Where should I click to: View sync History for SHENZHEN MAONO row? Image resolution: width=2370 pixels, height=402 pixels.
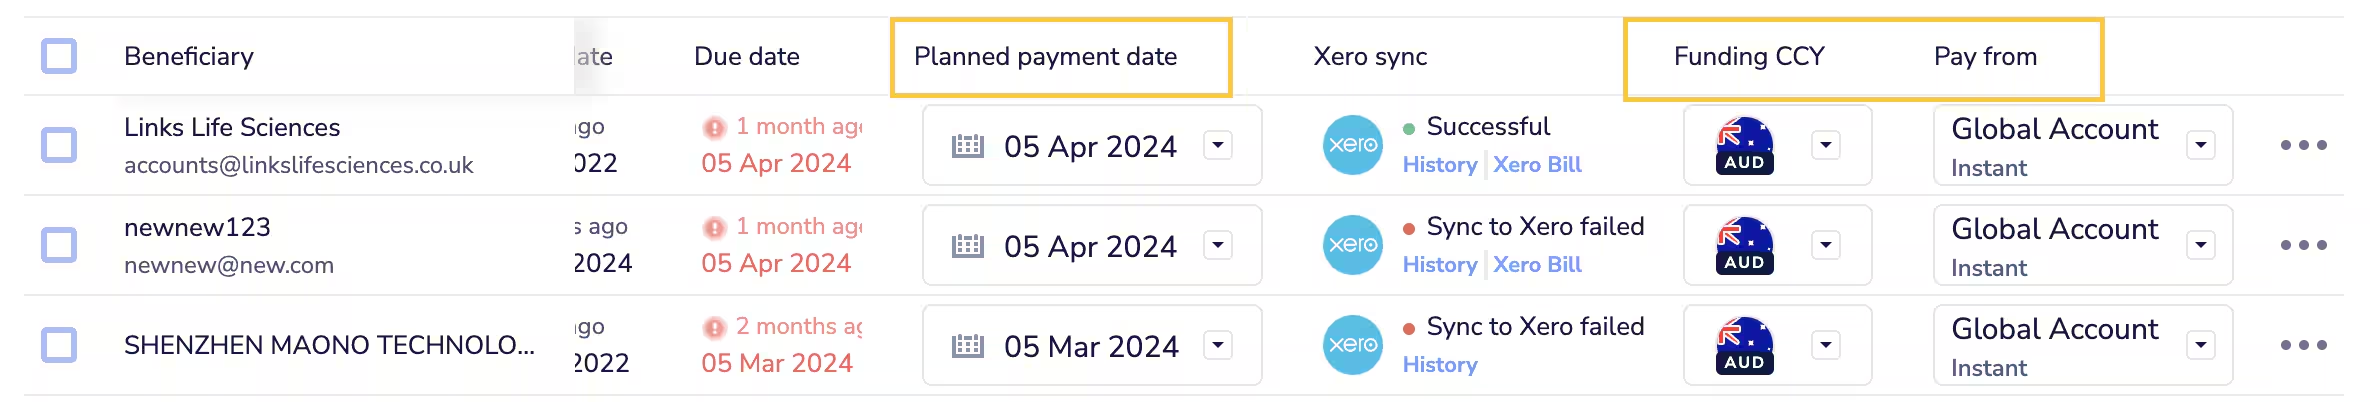[1439, 365]
